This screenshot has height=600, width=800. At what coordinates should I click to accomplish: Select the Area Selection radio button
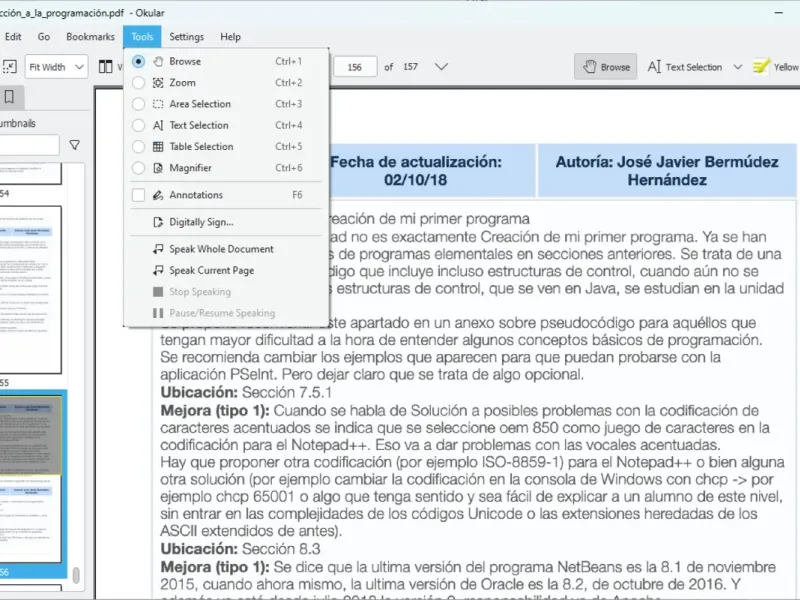(x=138, y=104)
